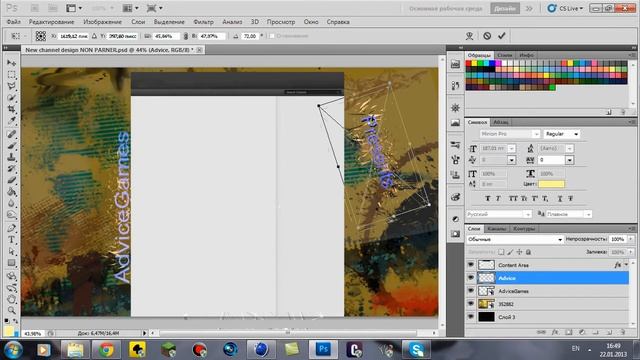Hide the Content Area layer
640x360 pixels.
(471, 265)
